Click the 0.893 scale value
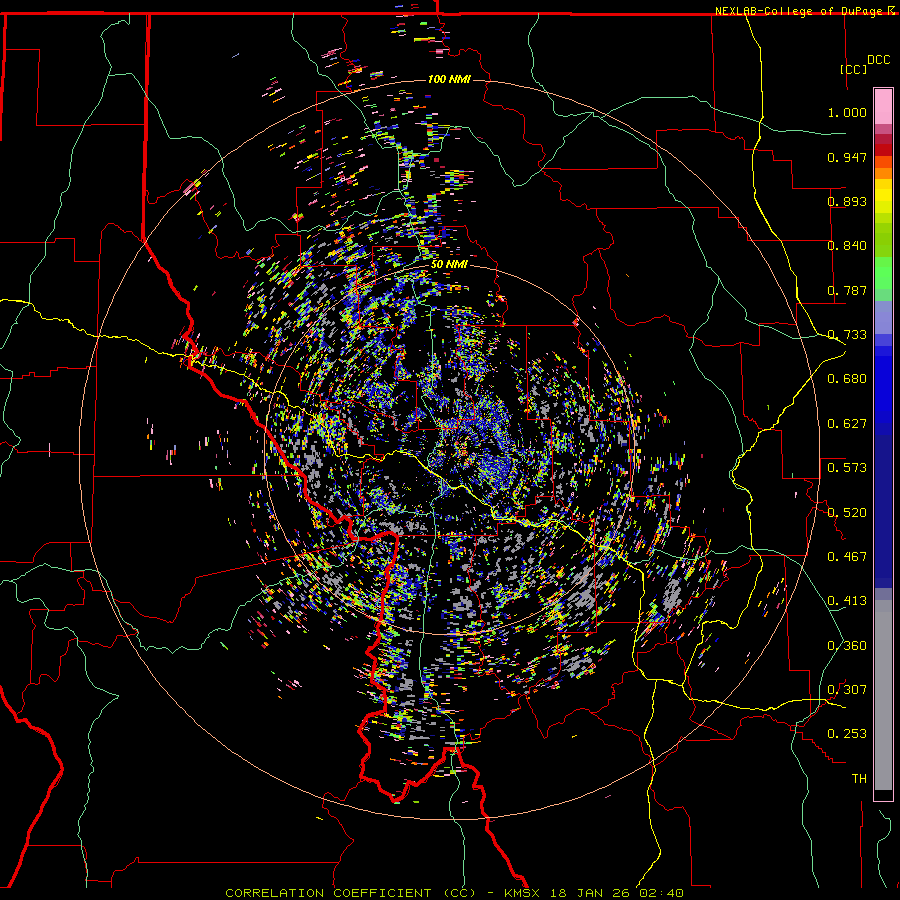This screenshot has height=900, width=900. pyautogui.click(x=847, y=201)
